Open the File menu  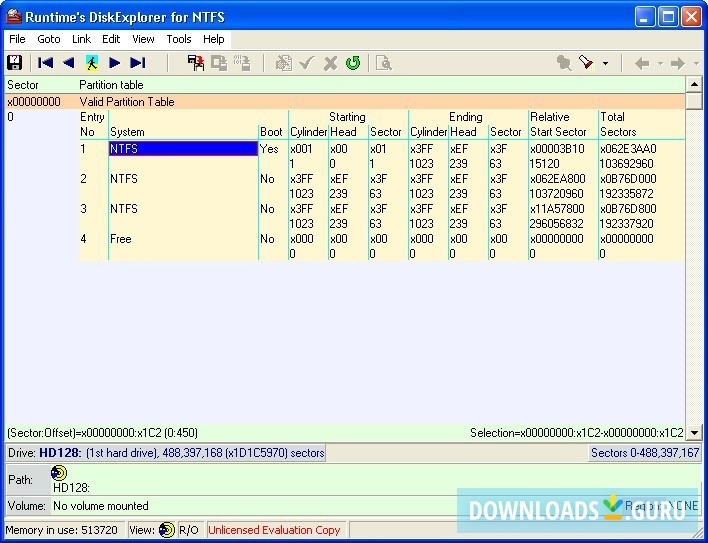(17, 39)
